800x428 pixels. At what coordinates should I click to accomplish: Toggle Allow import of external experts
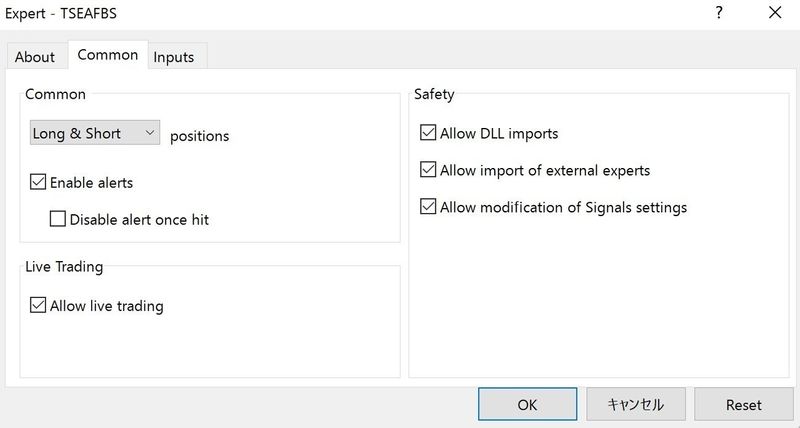point(429,170)
